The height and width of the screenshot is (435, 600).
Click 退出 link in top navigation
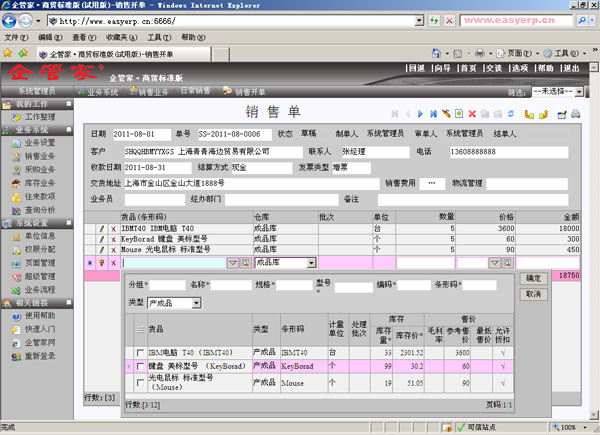tap(571, 68)
